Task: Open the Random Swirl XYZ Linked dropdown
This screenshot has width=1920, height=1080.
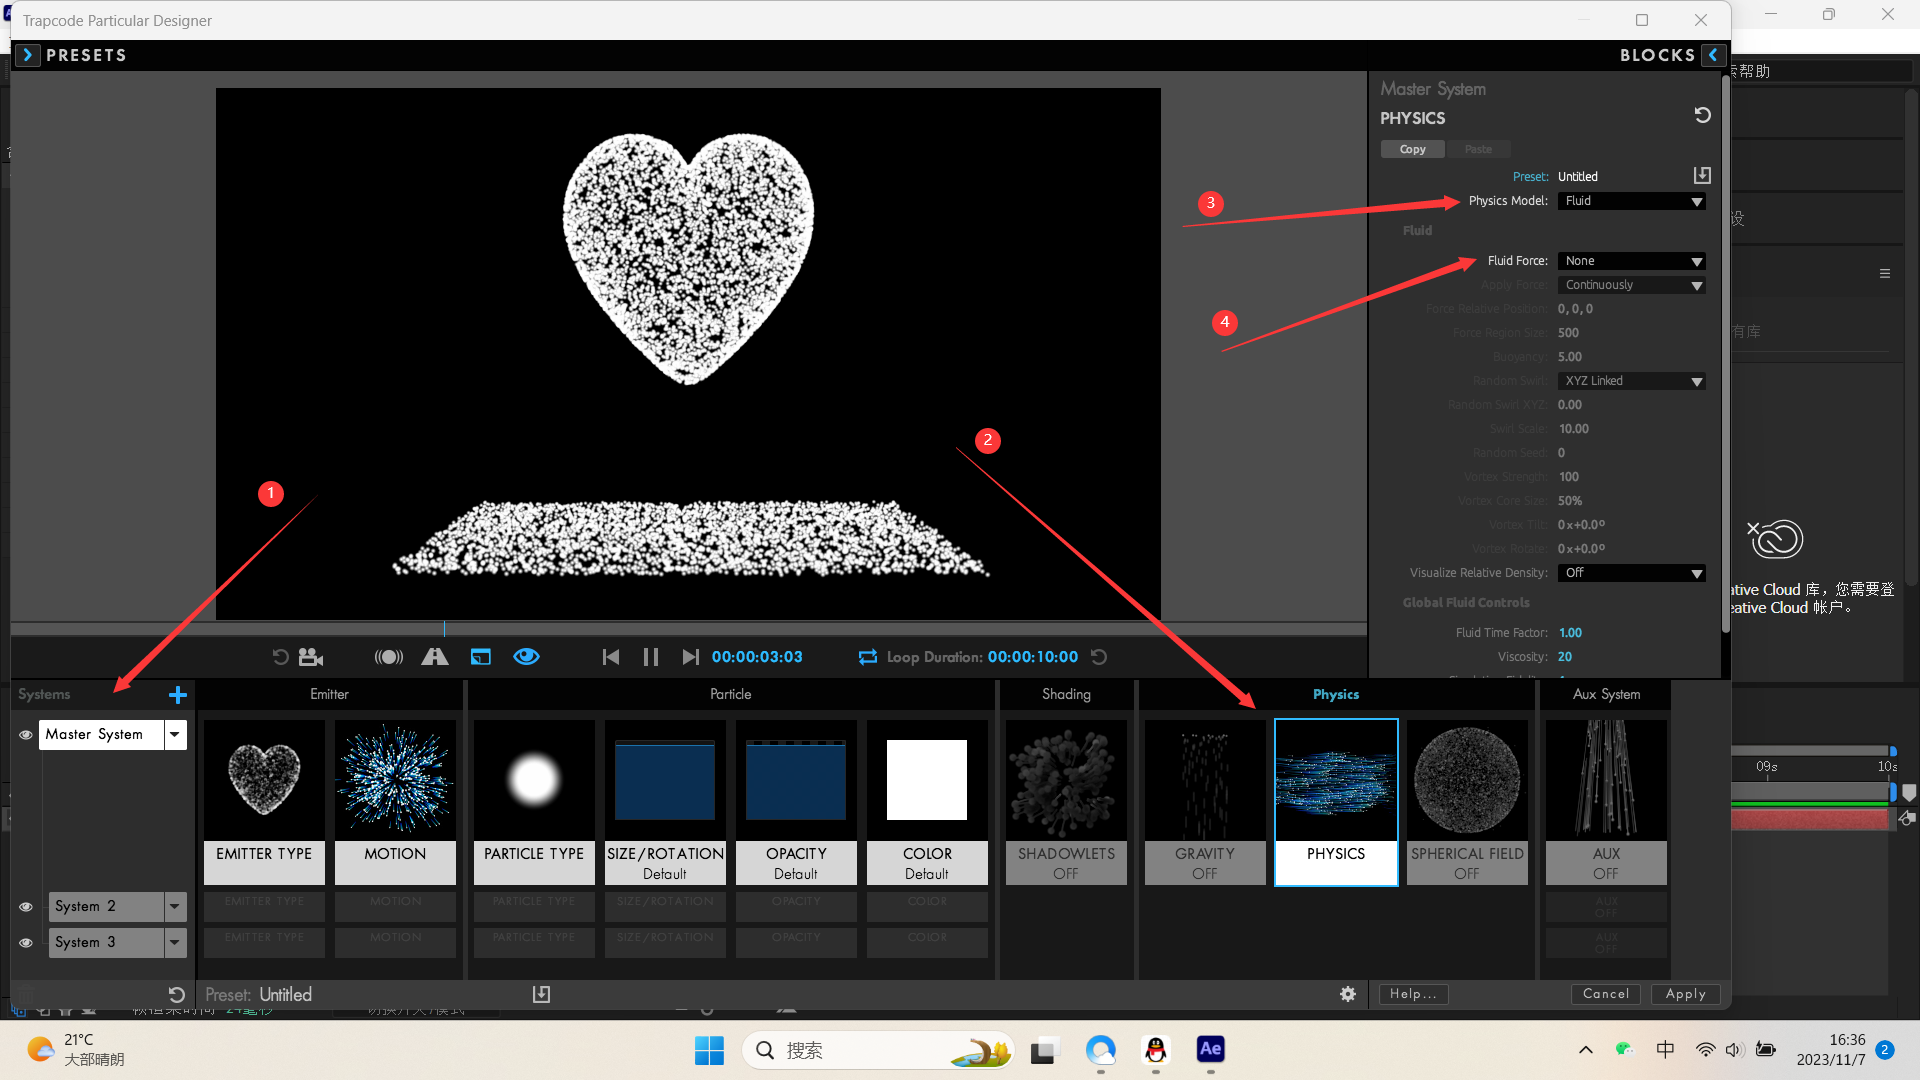Action: [1632, 381]
